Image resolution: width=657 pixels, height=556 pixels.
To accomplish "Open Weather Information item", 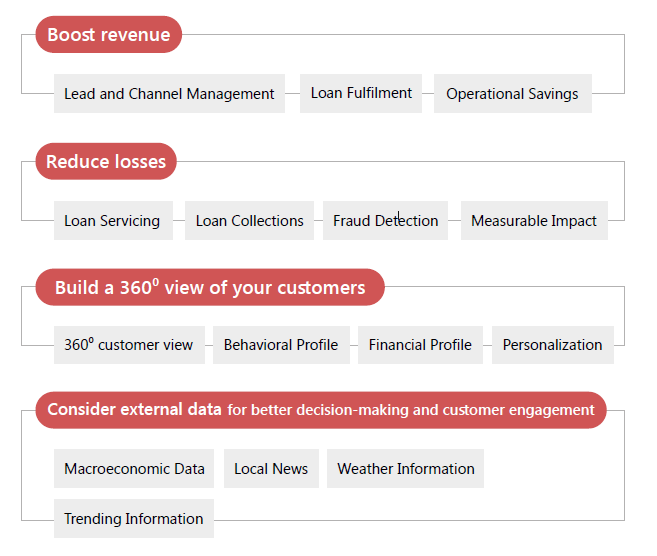I will click(405, 468).
